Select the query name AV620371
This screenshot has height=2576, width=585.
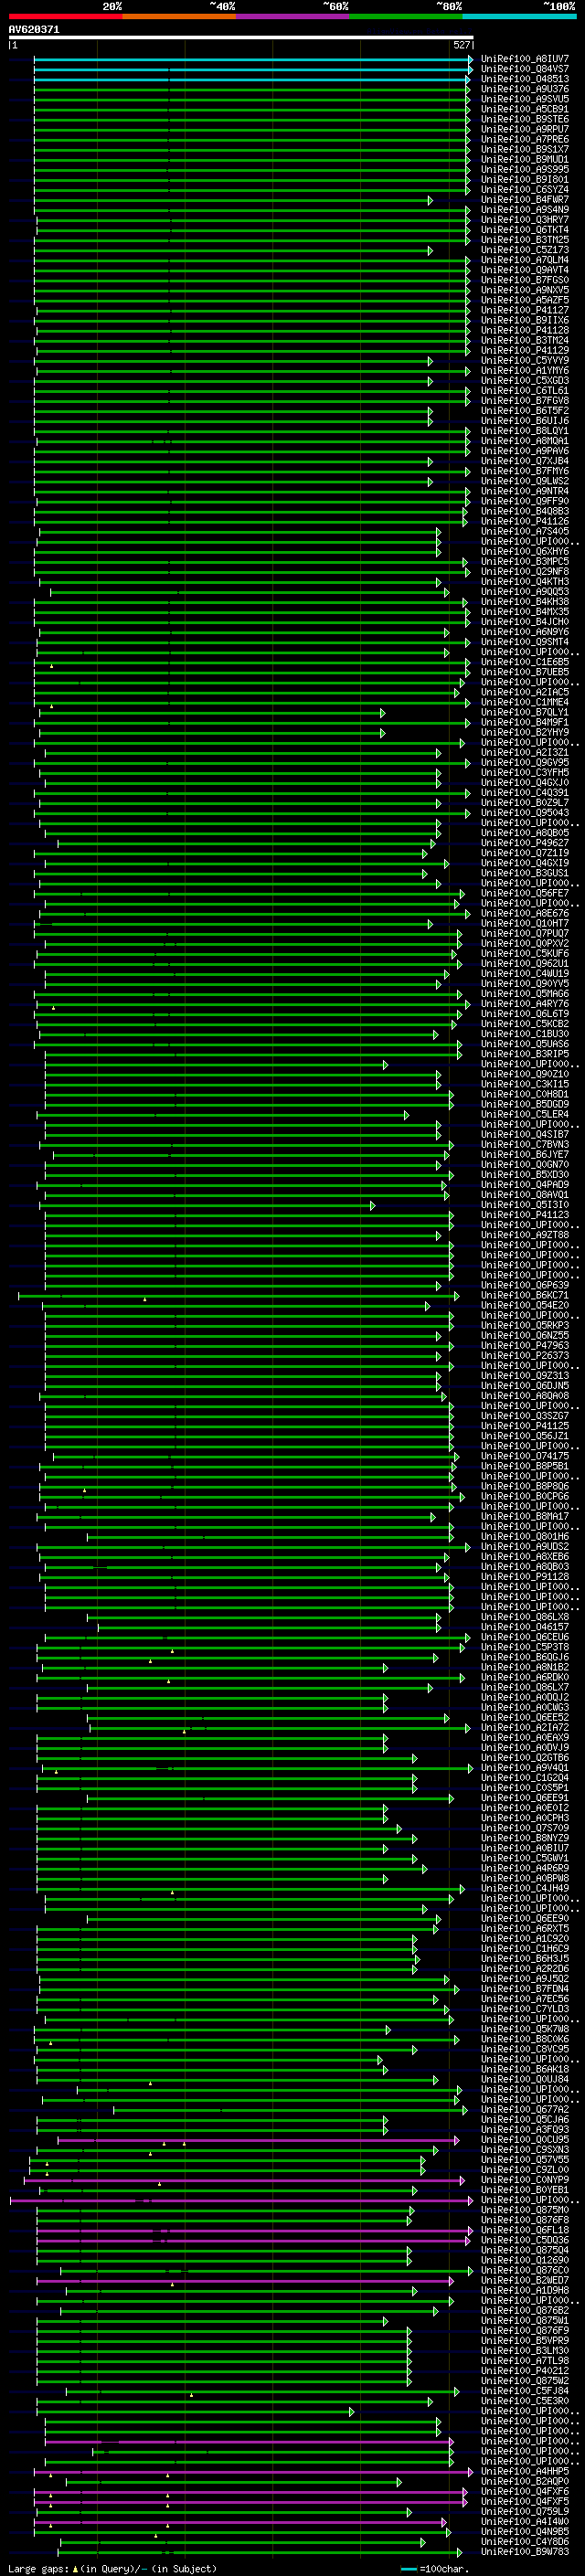34,30
